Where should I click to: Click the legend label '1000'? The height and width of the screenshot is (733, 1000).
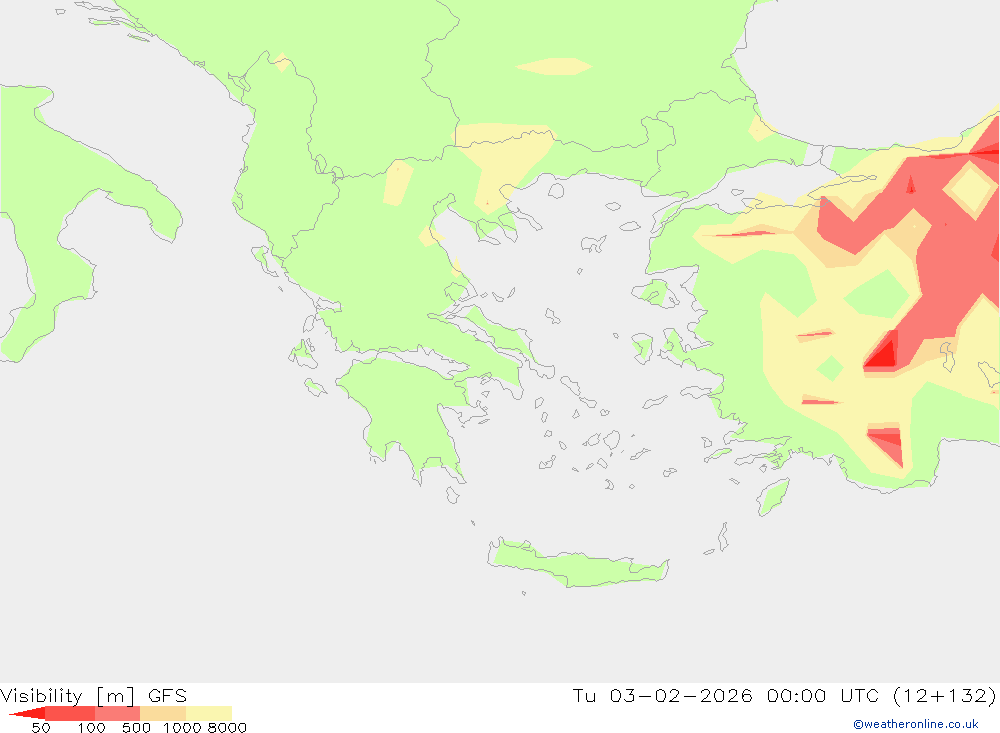click(x=182, y=727)
